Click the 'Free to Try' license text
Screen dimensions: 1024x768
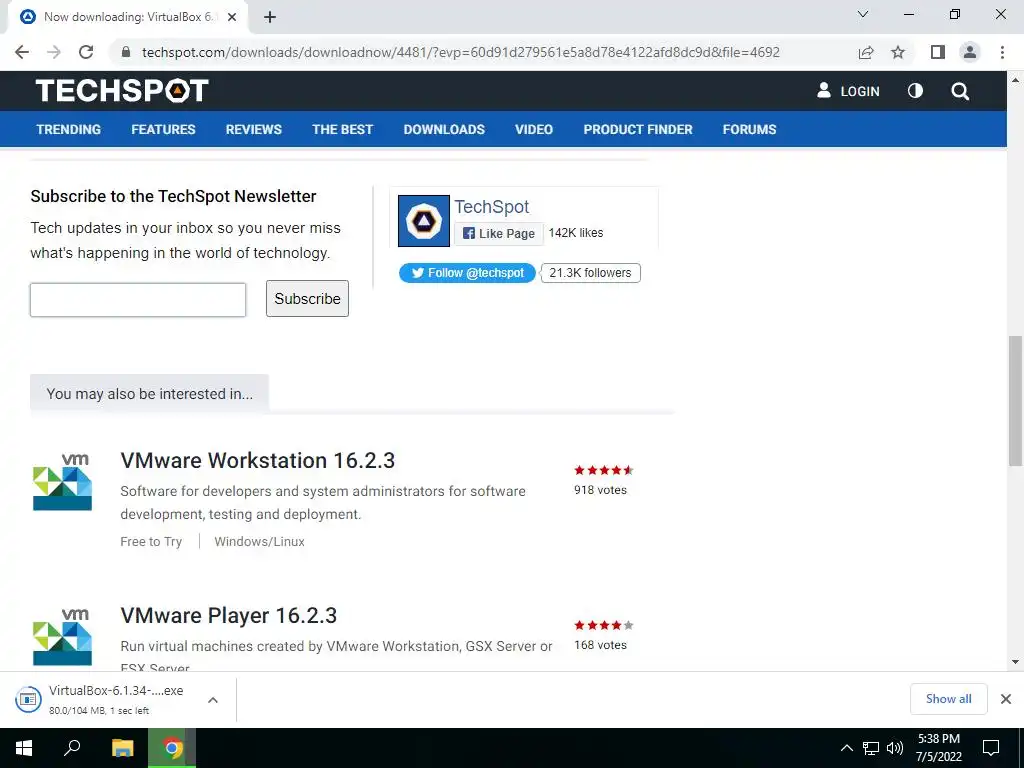(x=151, y=541)
